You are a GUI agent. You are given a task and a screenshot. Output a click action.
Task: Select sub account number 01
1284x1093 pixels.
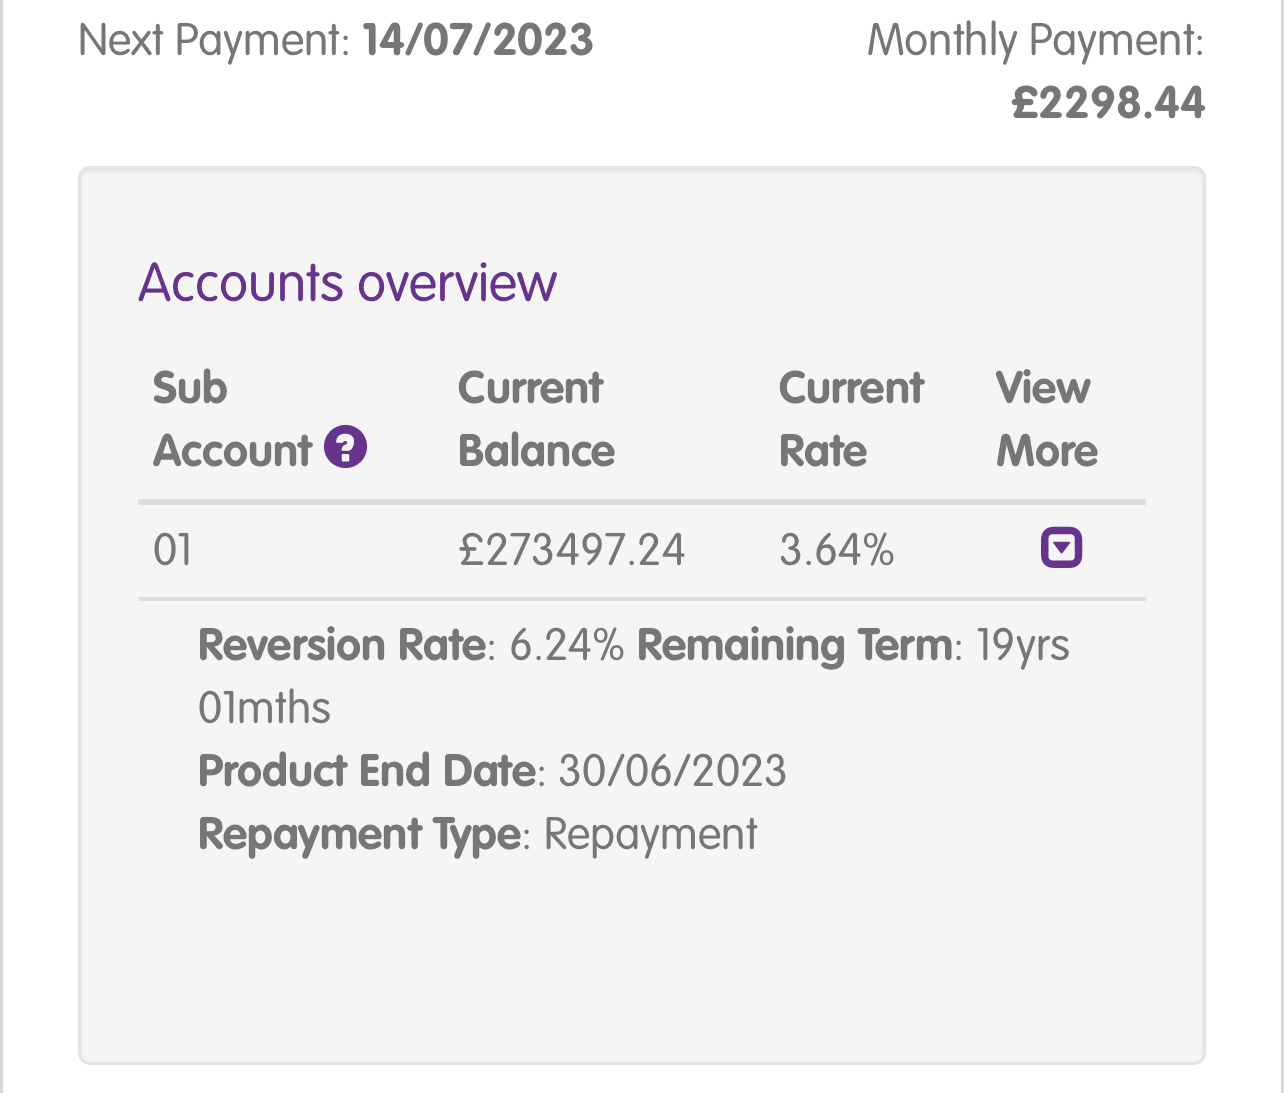coord(173,550)
